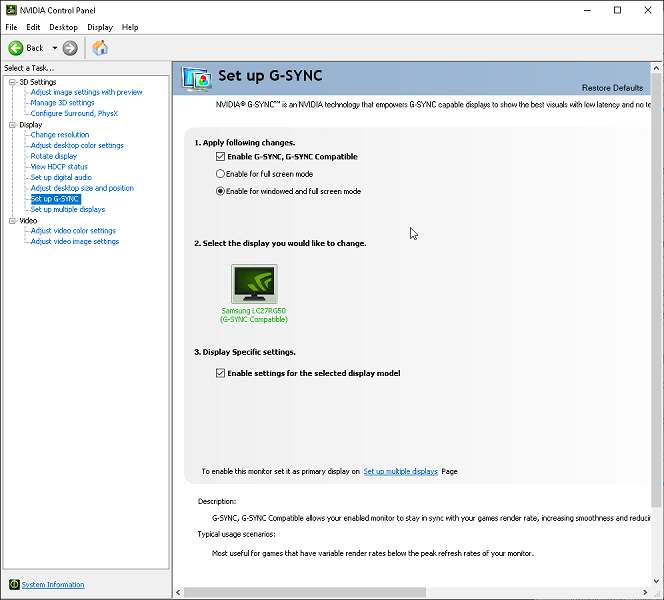664x600 pixels.
Task: Maximize the NVIDIA Control Panel window
Action: [617, 10]
